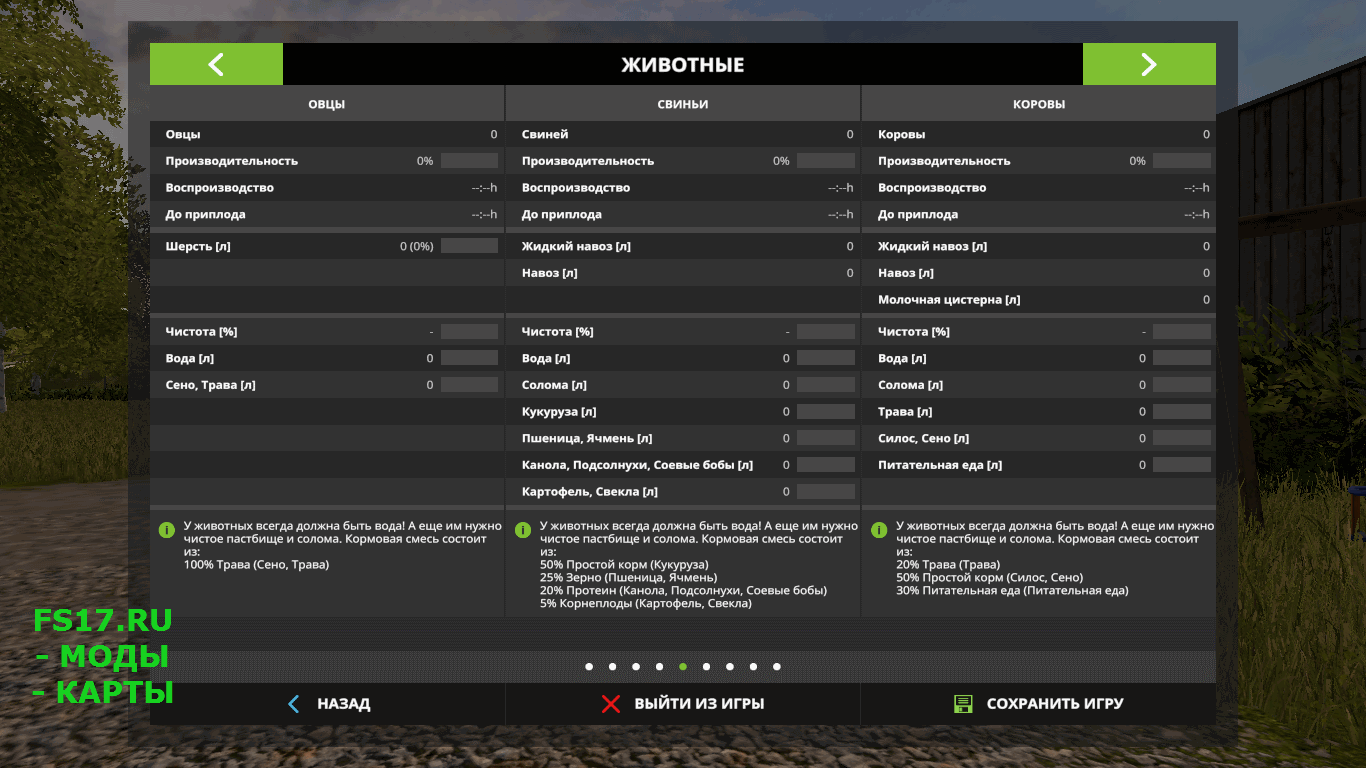
Task: Select the second page indicator dot
Action: (x=612, y=666)
